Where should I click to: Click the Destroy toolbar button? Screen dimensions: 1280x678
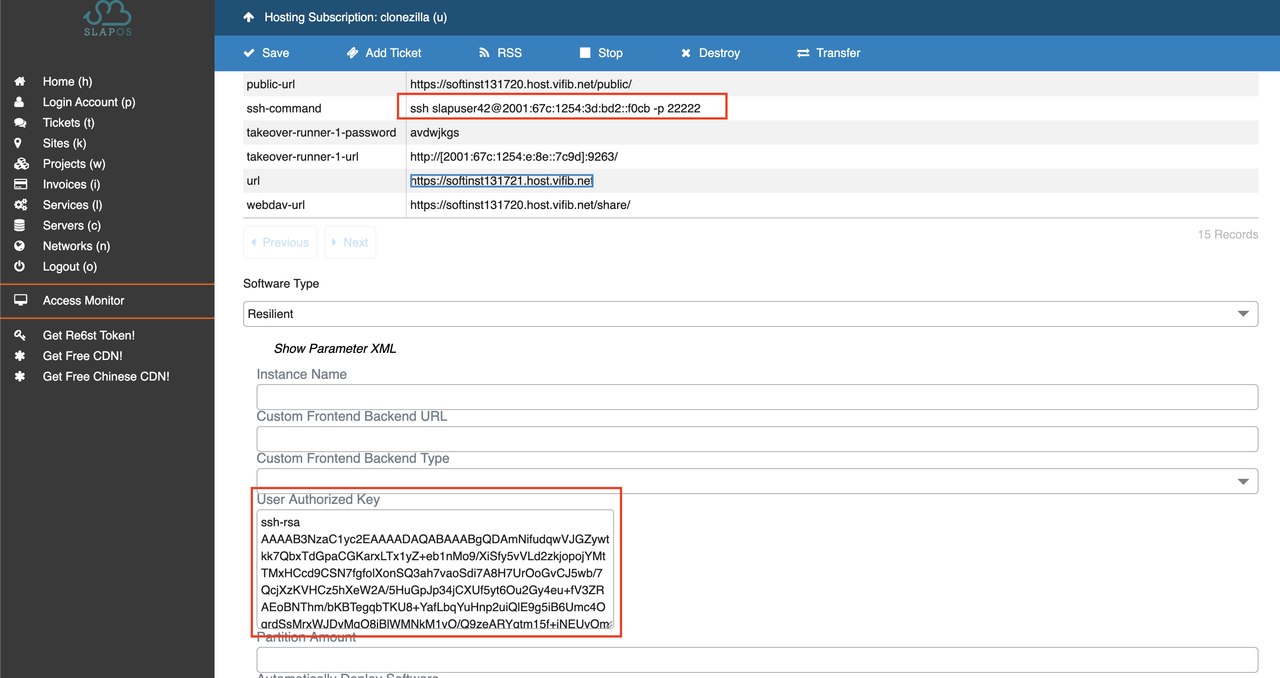tap(710, 53)
